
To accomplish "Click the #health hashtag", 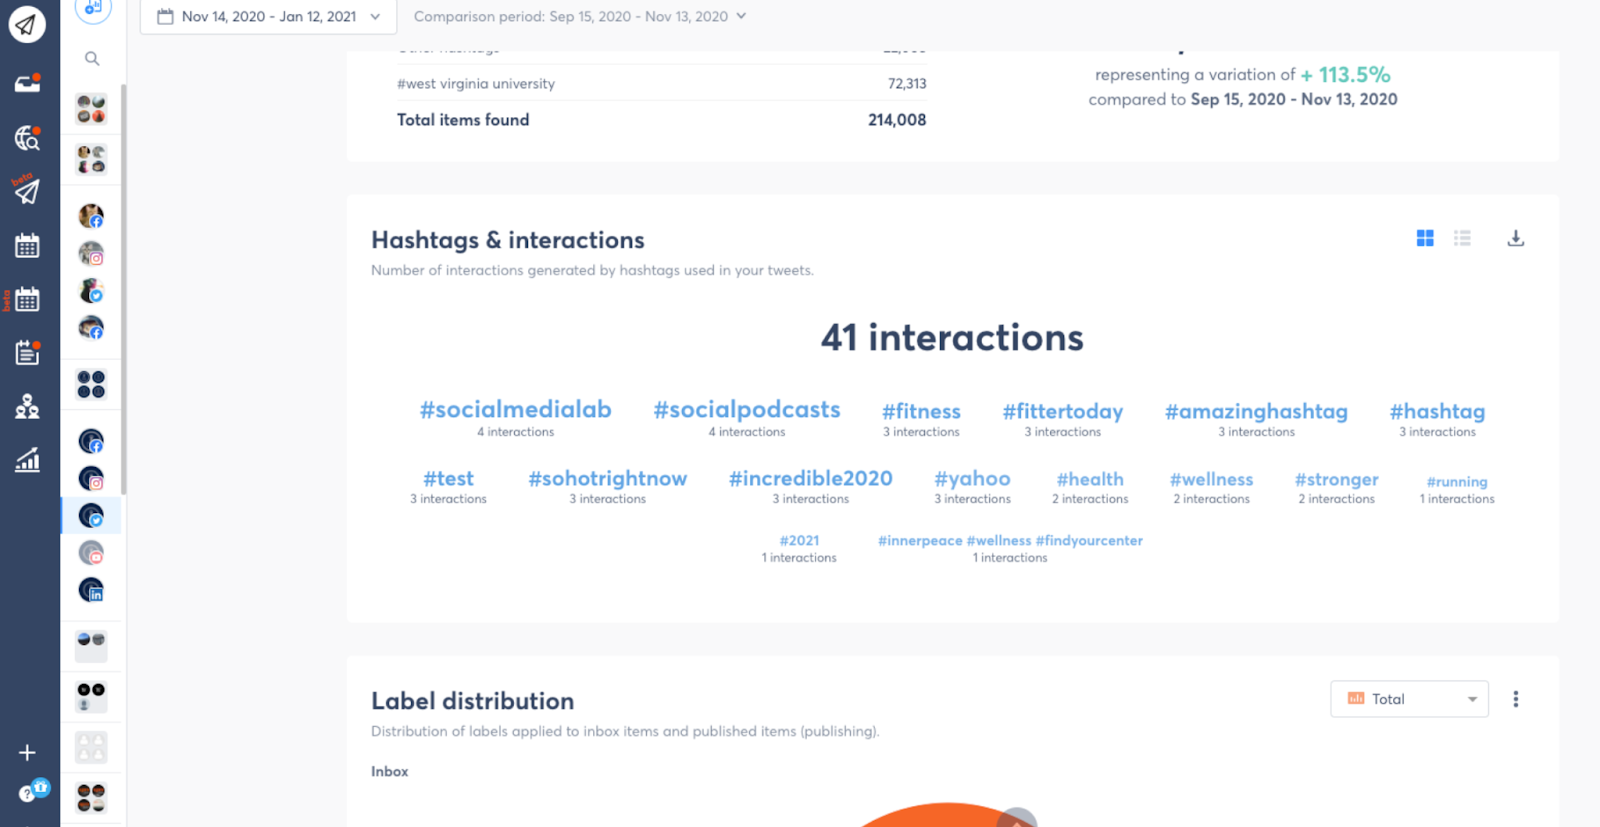I will tap(1090, 480).
